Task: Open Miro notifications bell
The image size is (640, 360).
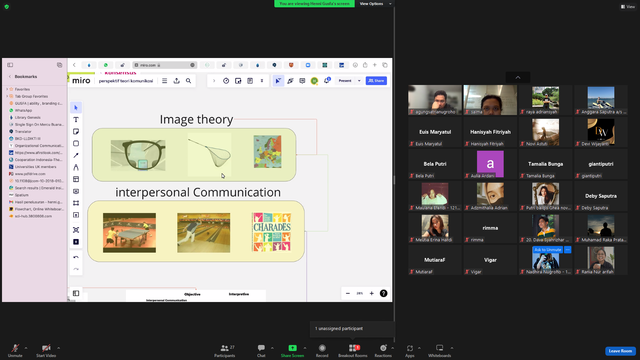Action: click(x=327, y=81)
